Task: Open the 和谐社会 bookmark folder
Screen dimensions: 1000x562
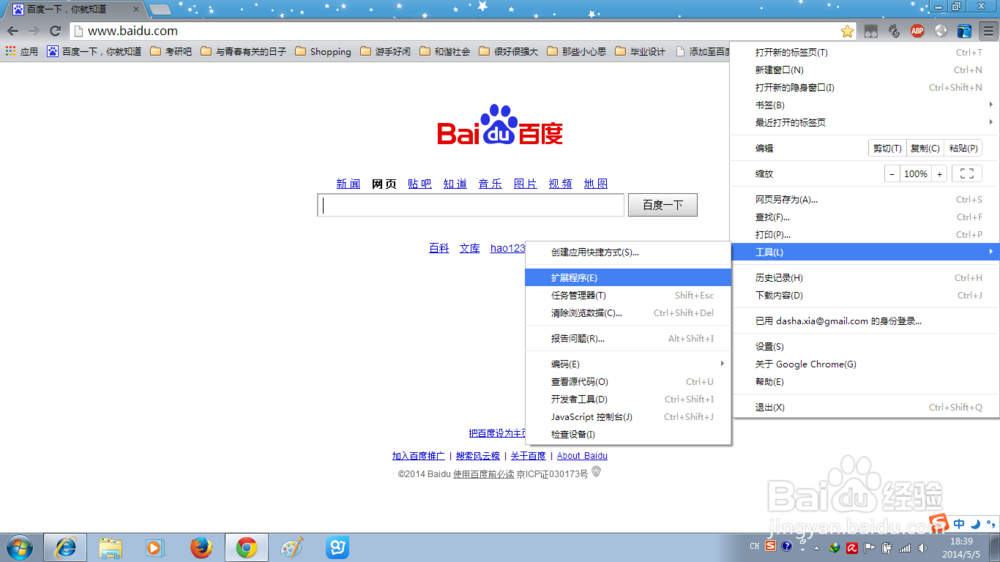Action: 445,51
